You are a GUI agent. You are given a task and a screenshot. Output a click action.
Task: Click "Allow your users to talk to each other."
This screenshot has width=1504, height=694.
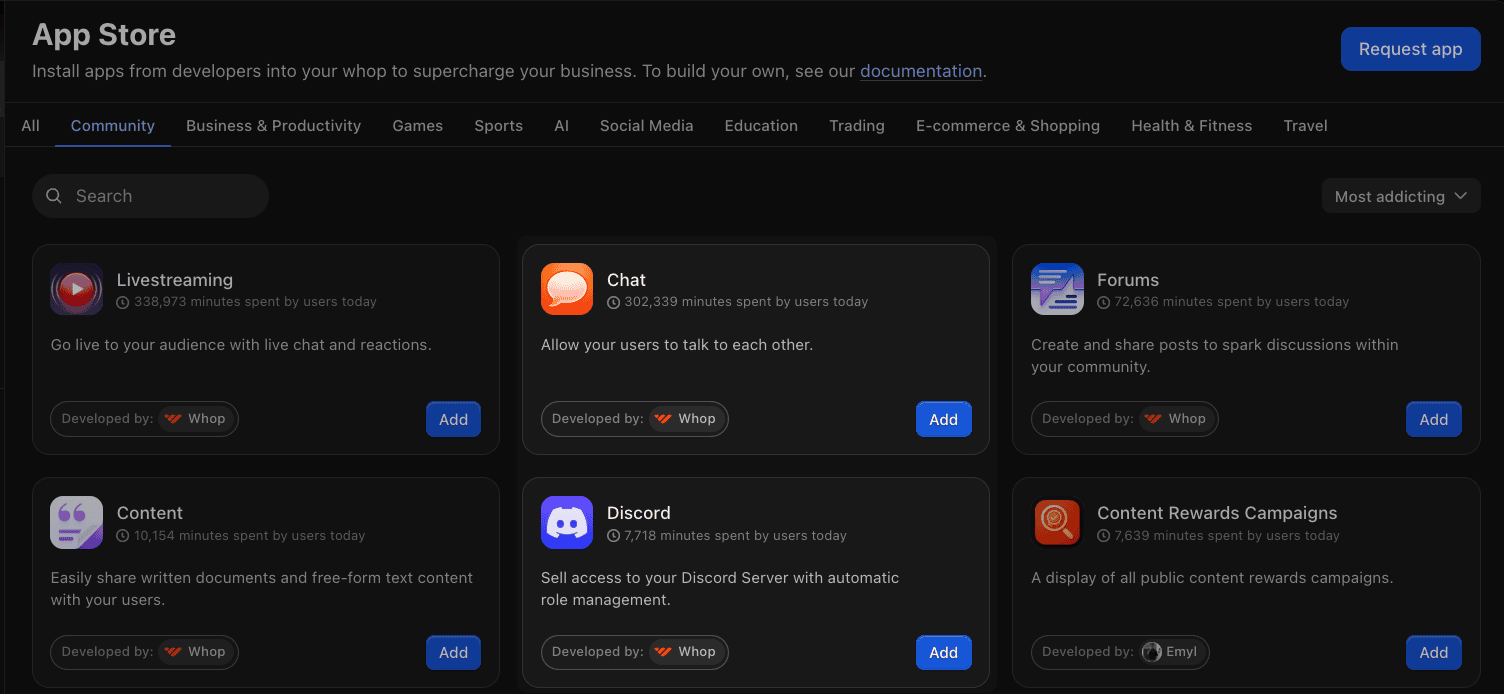[677, 345]
